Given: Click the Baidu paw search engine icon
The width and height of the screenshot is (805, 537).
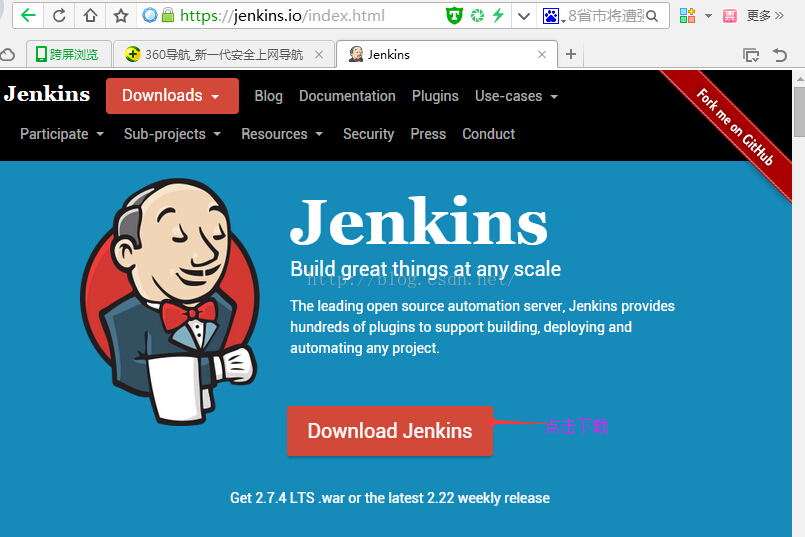Looking at the screenshot, I should coord(550,16).
